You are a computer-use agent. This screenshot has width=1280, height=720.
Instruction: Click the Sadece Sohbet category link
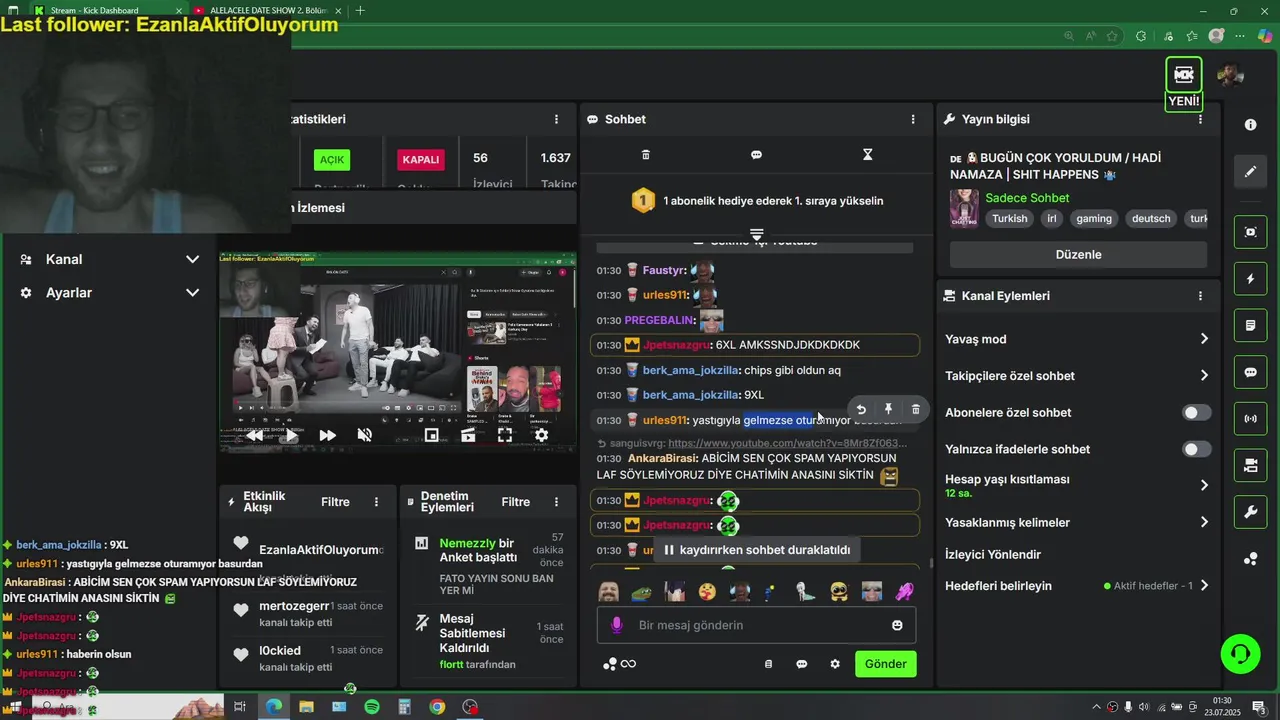pyautogui.click(x=1027, y=198)
